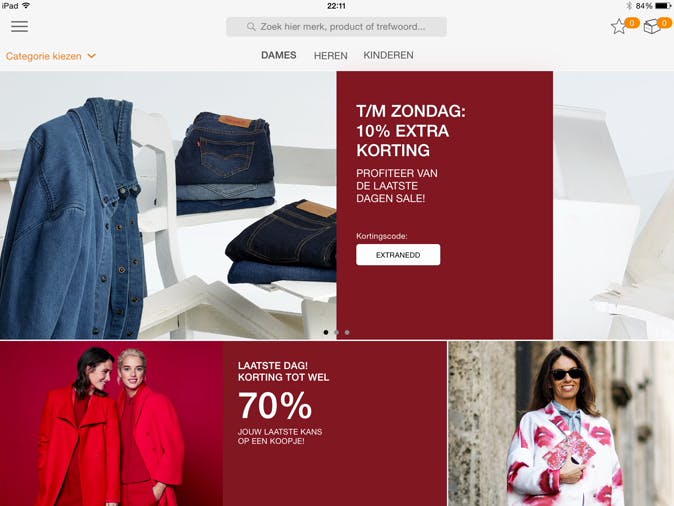The image size is (674, 506).
Task: Open the hamburger menu
Action: point(19,26)
